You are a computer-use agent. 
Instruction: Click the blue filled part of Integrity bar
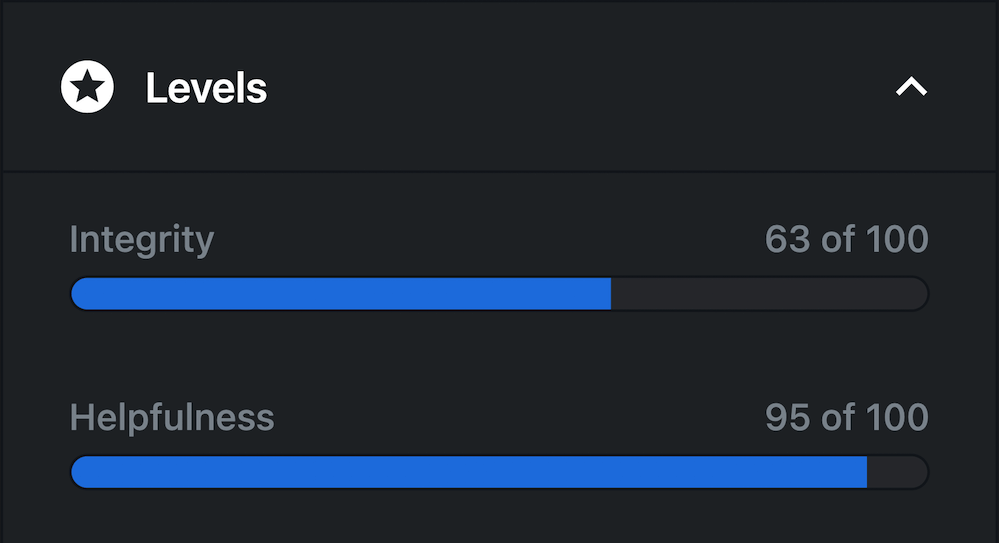point(340,294)
